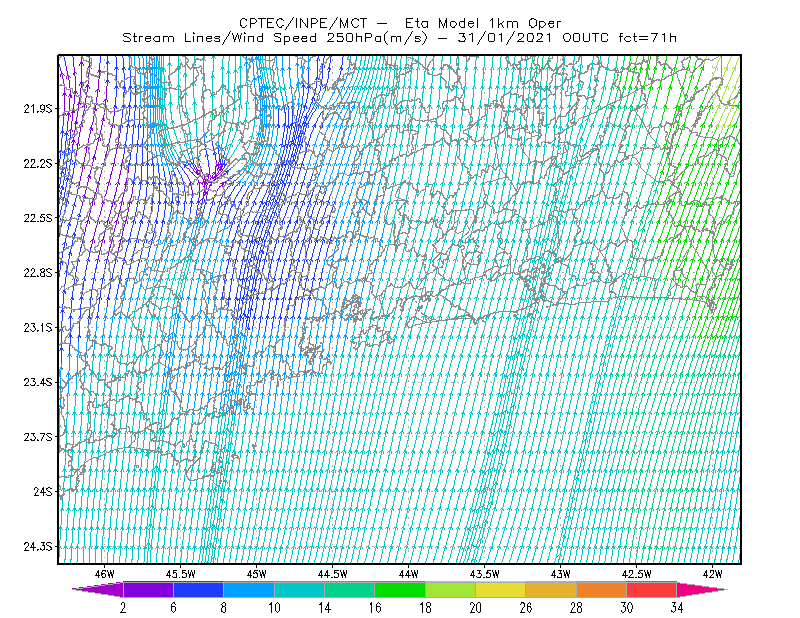The height and width of the screenshot is (618, 800).
Task: Click the subtitle 'Stream Lines/Wind Speed 250hPa(m/s)'
Action: pyautogui.click(x=274, y=38)
